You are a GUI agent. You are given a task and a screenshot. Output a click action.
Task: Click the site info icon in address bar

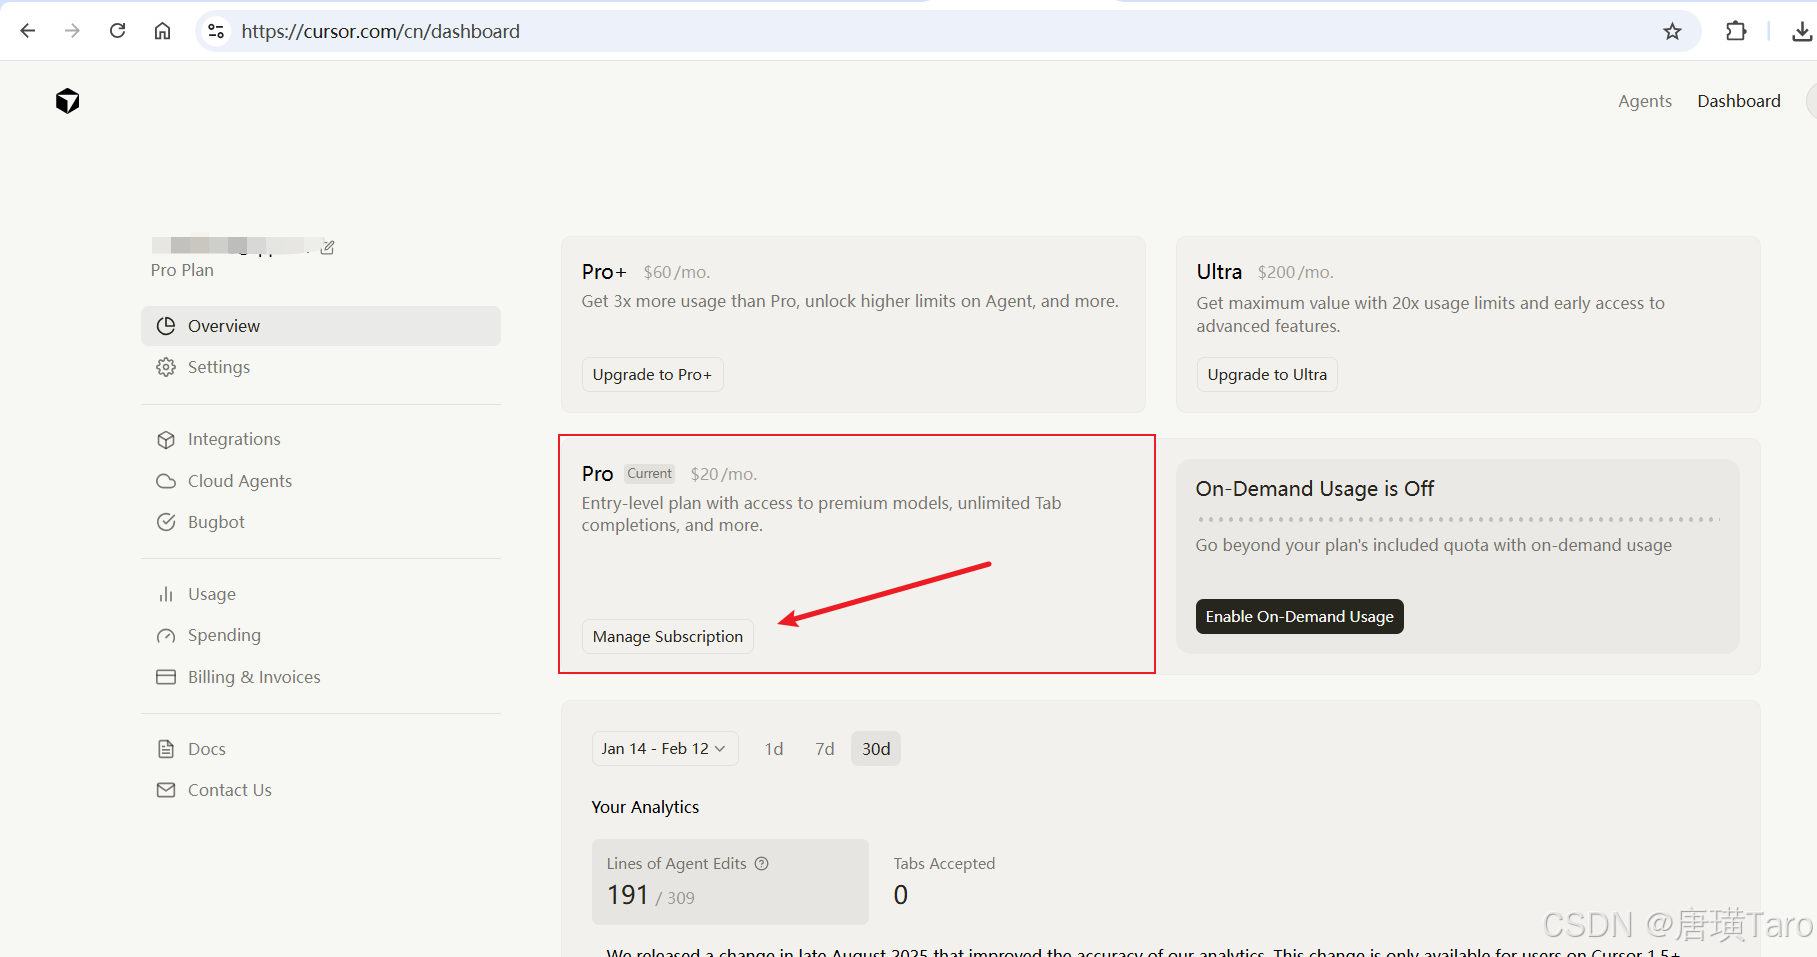216,31
